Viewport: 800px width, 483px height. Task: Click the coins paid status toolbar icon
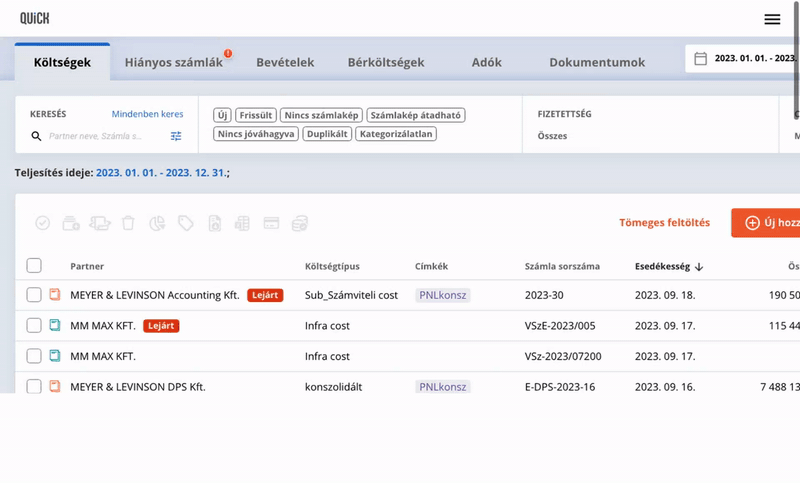(299, 223)
